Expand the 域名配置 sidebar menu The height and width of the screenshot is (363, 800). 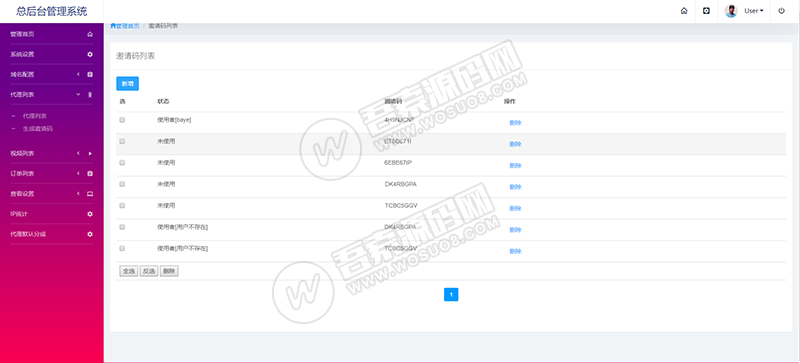[x=52, y=75]
